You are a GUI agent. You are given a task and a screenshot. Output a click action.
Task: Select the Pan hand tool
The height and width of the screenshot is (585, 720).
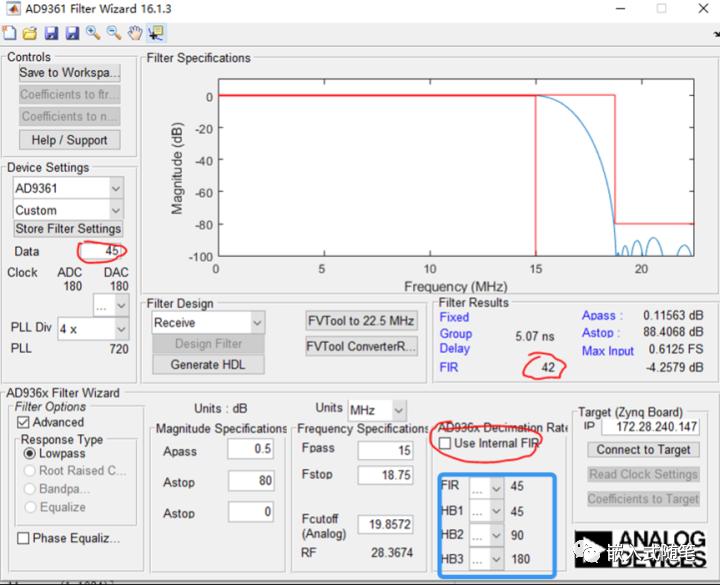pos(135,33)
